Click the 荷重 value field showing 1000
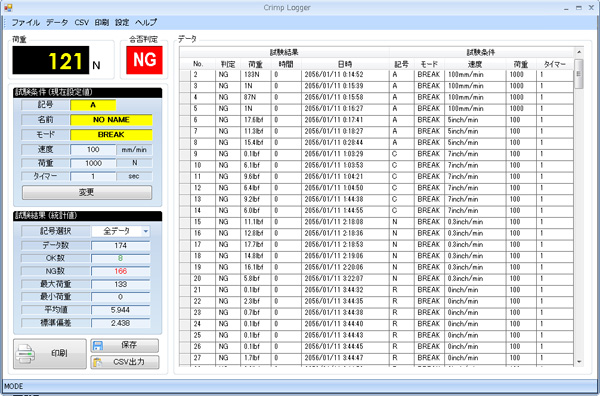Image resolution: width=600 pixels, height=396 pixels. pyautogui.click(x=93, y=163)
